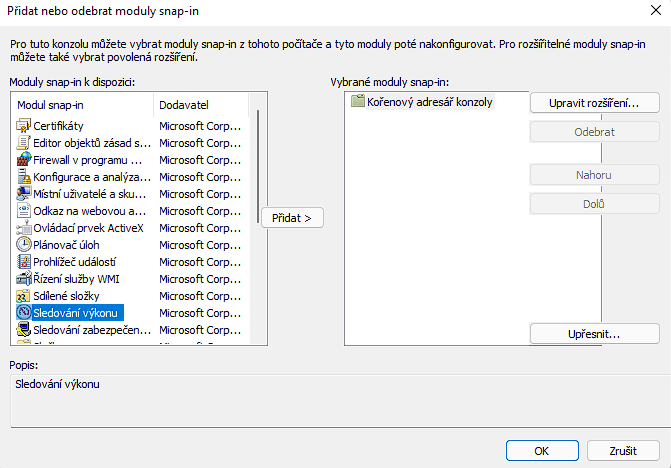This screenshot has width=671, height=468.
Task: Click the Přidat > button
Action: coord(292,218)
